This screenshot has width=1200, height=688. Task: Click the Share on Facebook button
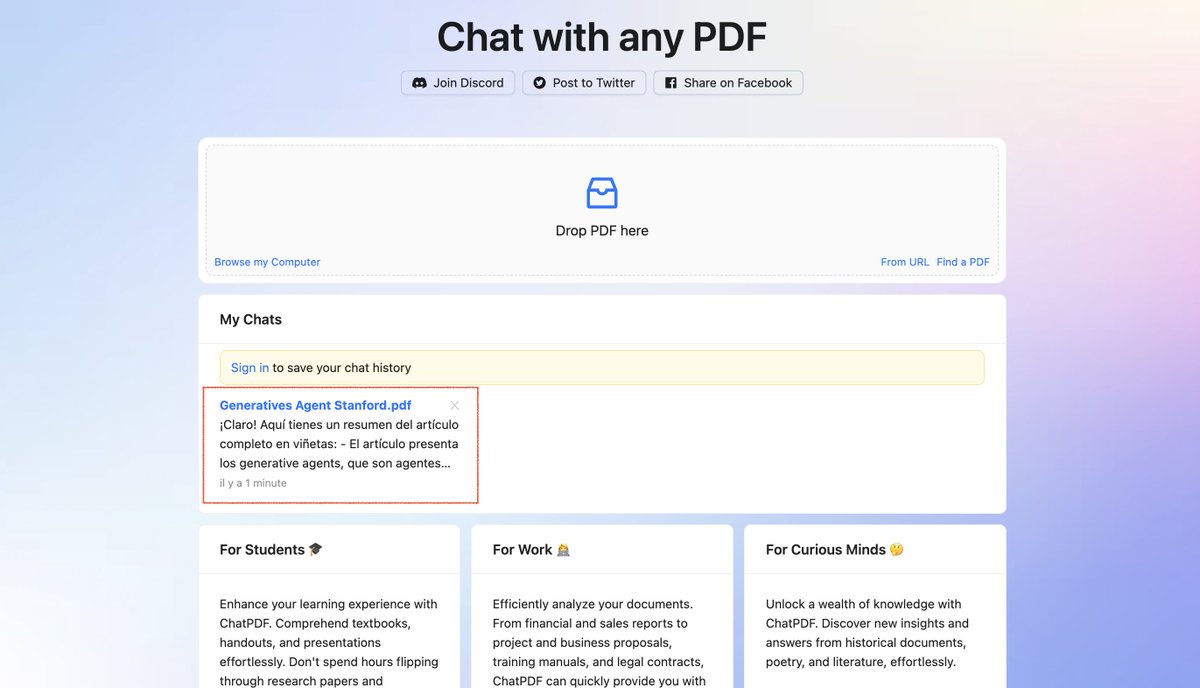tap(728, 83)
